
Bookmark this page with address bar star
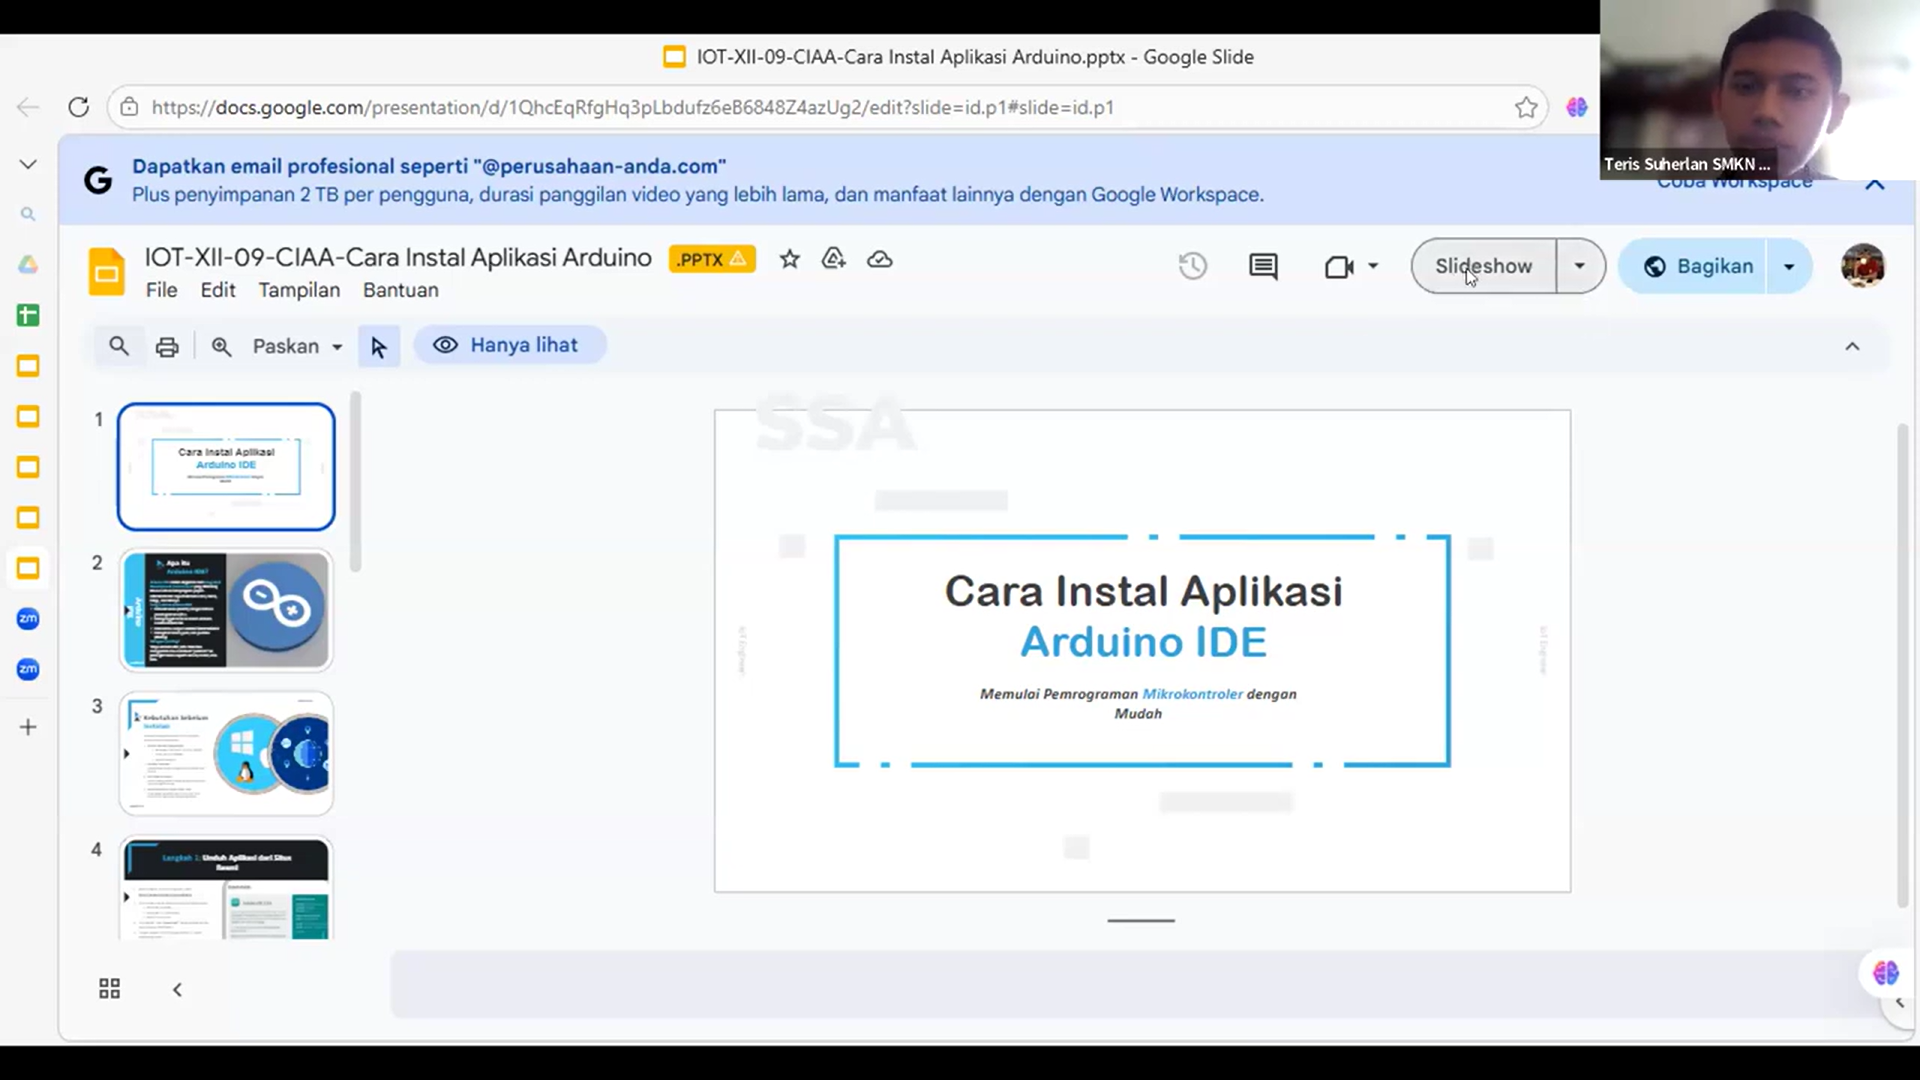tap(1526, 107)
